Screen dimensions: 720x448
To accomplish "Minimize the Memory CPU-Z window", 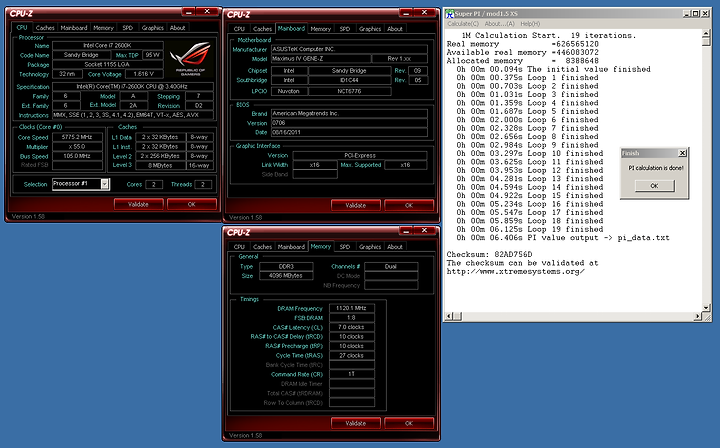I will click(406, 231).
